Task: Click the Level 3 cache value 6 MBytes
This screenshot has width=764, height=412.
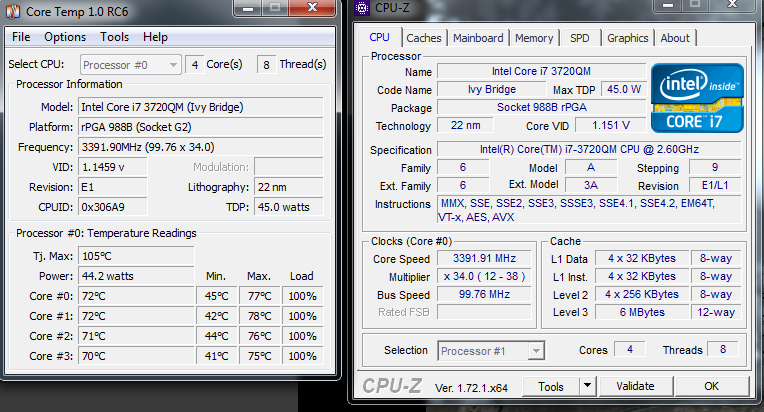Action: (642, 312)
